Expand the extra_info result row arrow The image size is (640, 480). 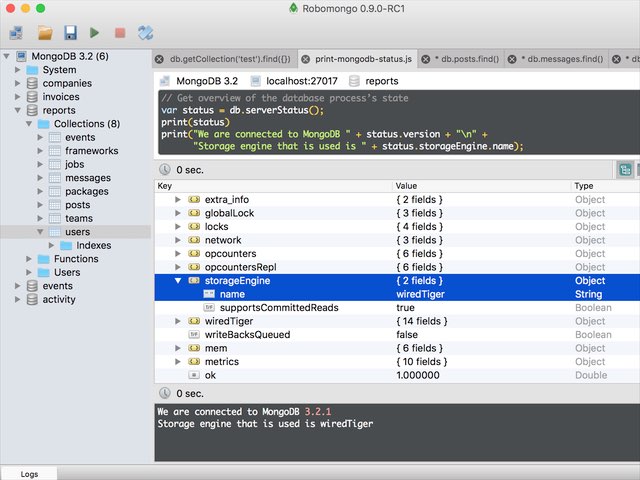tap(178, 200)
